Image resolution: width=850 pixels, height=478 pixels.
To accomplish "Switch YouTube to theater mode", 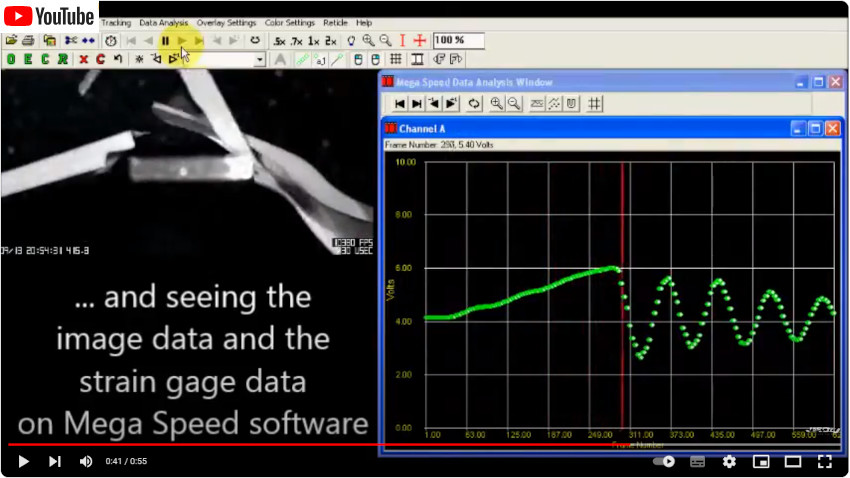I will [793, 461].
